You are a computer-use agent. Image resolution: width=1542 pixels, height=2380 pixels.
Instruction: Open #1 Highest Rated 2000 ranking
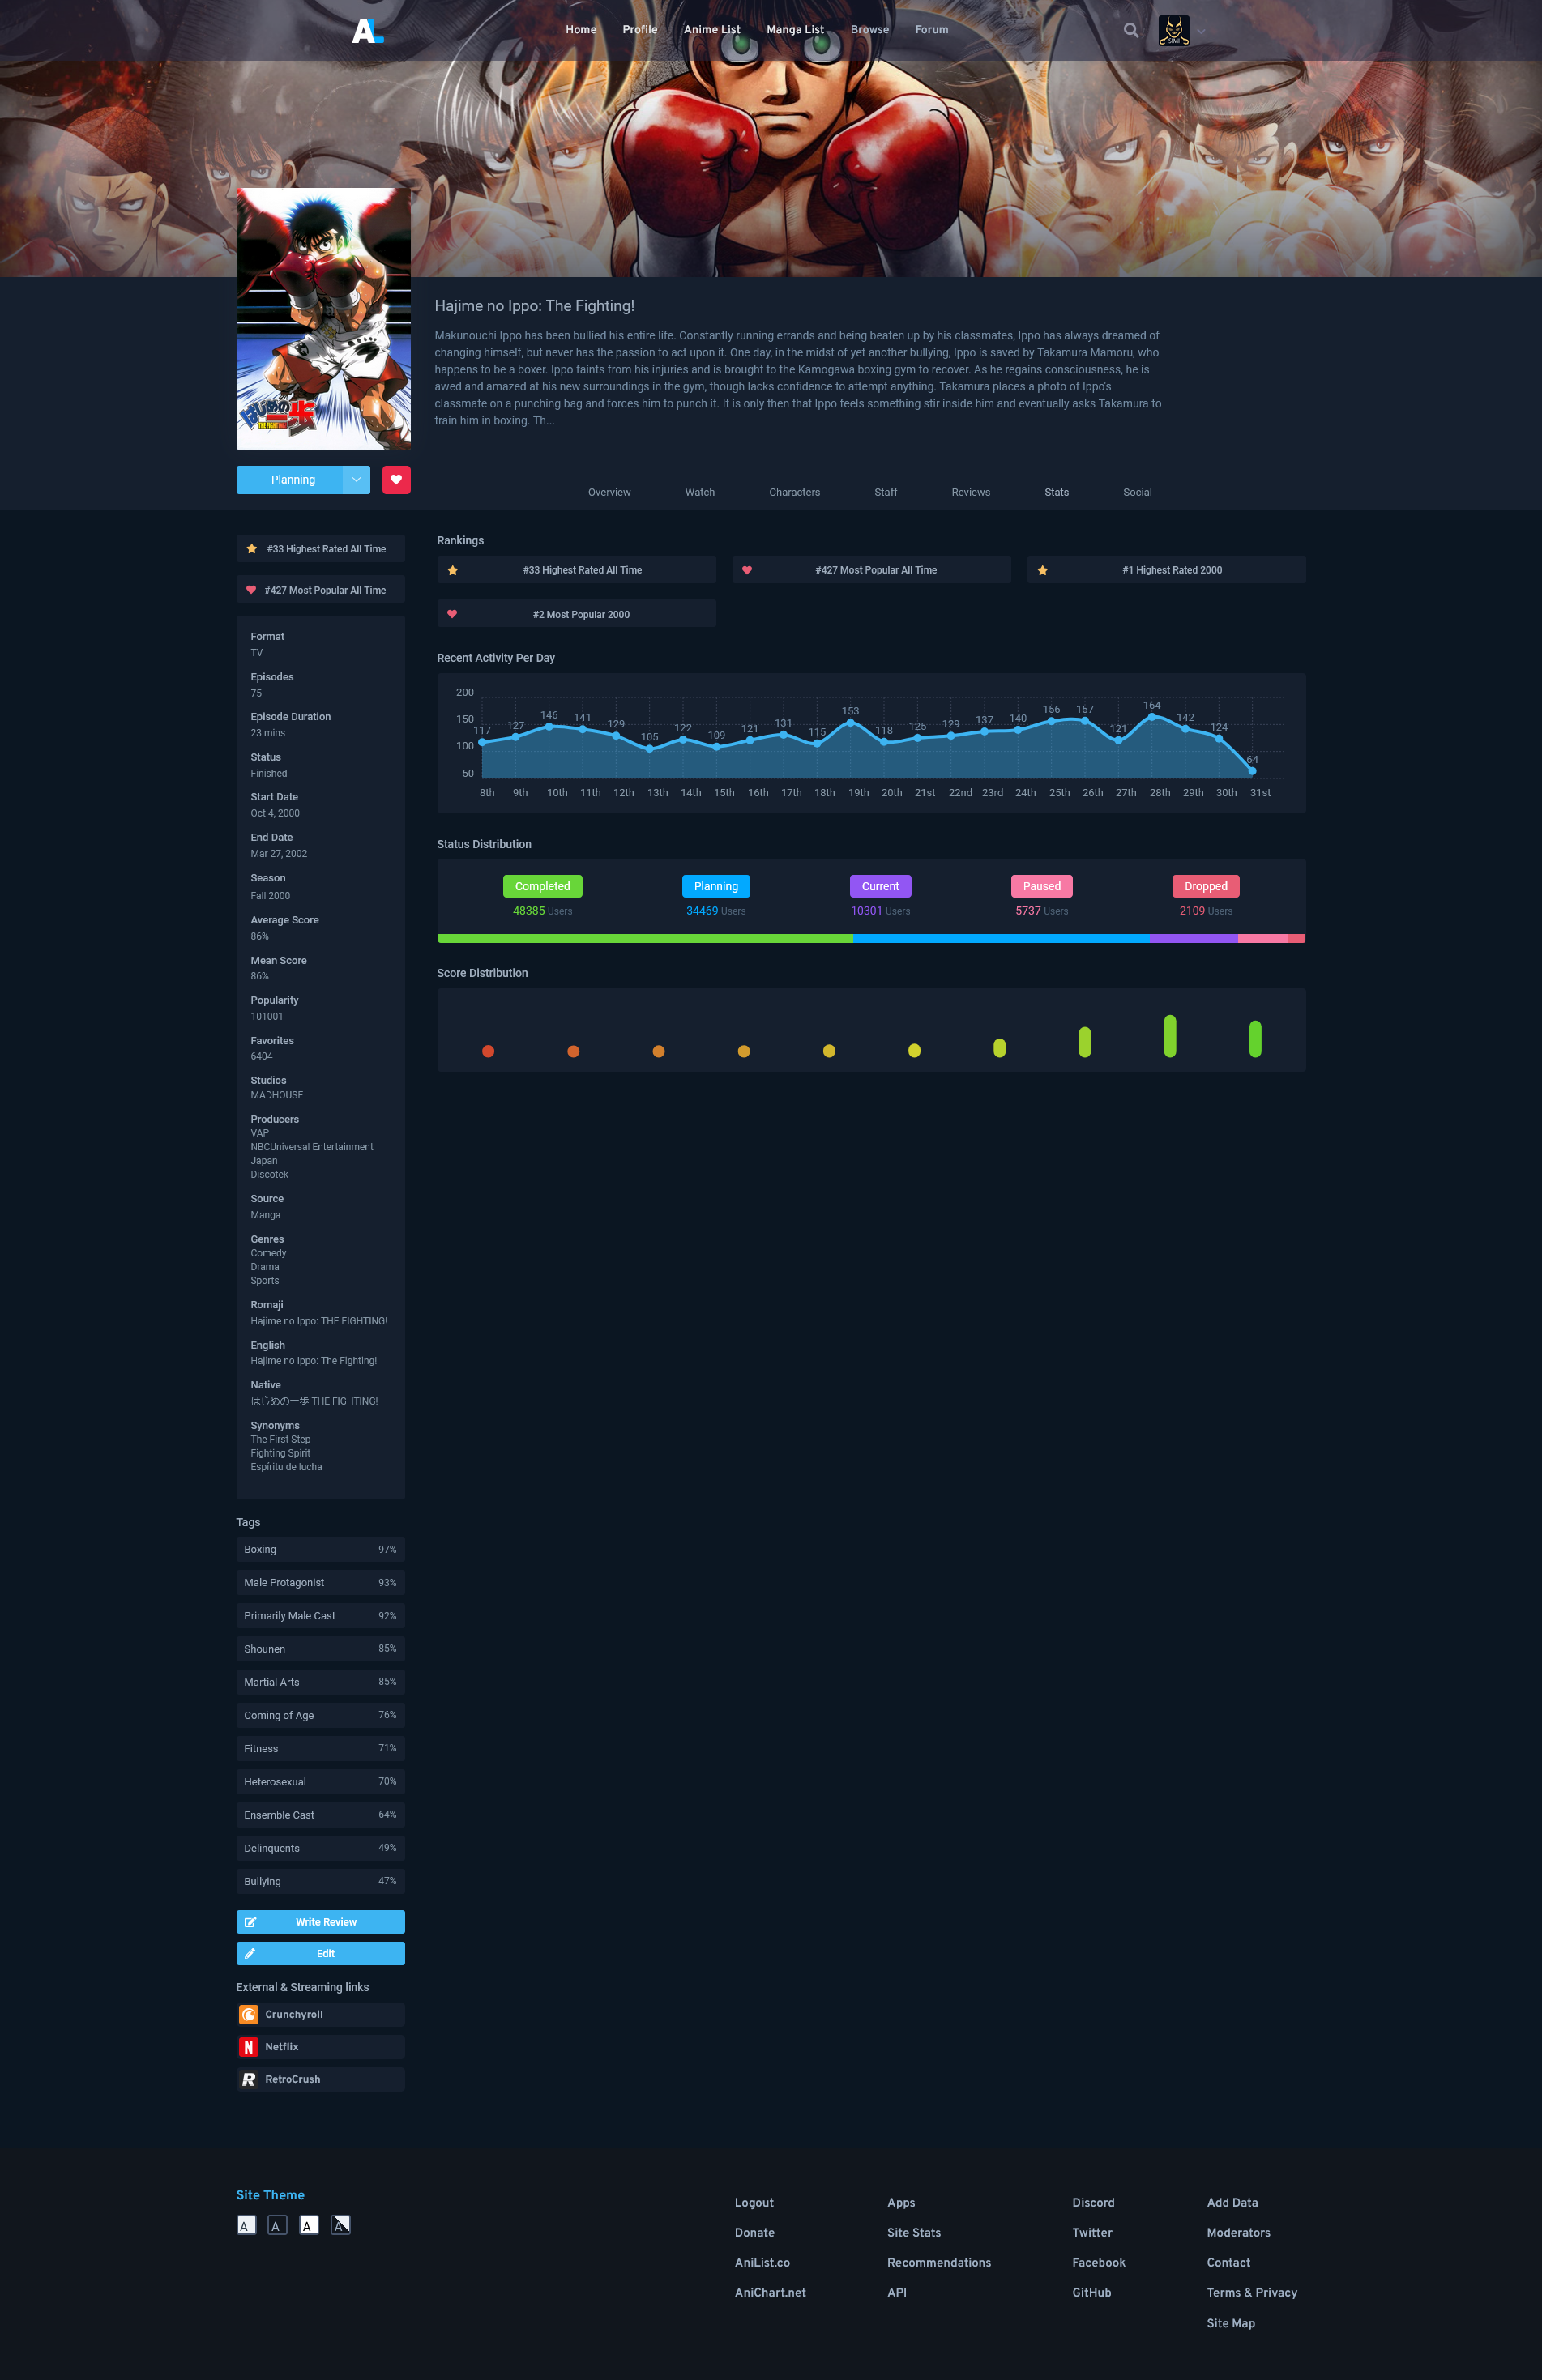pyautogui.click(x=1166, y=570)
